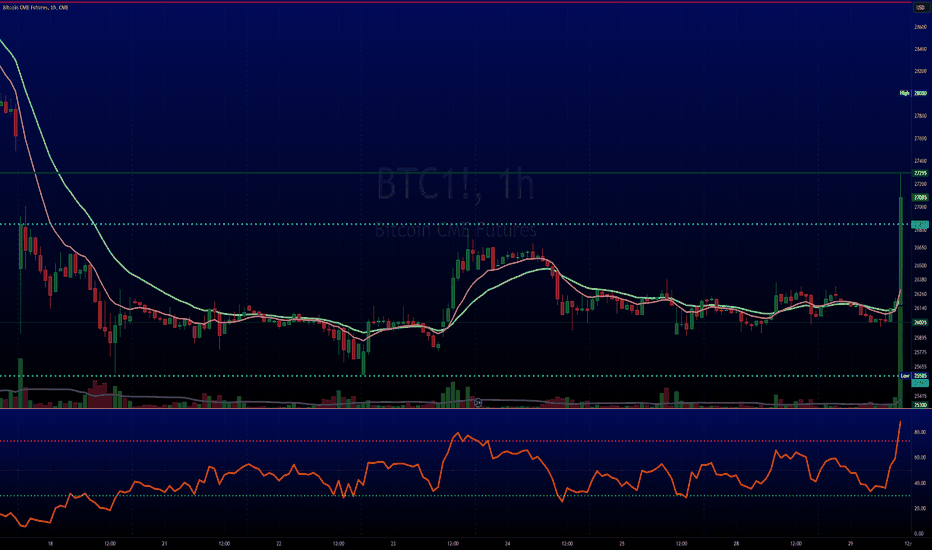Select the 26025 price label
Image resolution: width=932 pixels, height=550 pixels.
pos(920,322)
